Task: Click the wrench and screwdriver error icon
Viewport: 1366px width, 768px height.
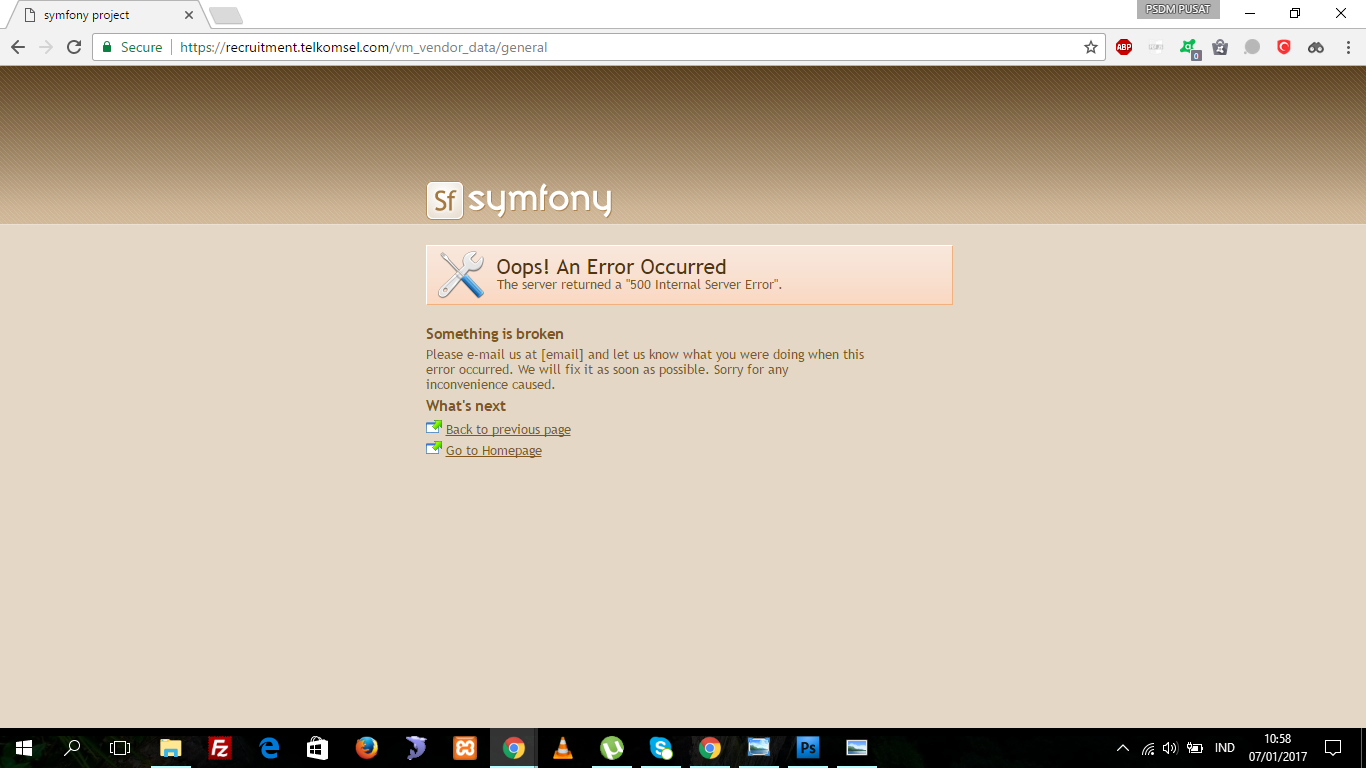Action: click(x=461, y=274)
